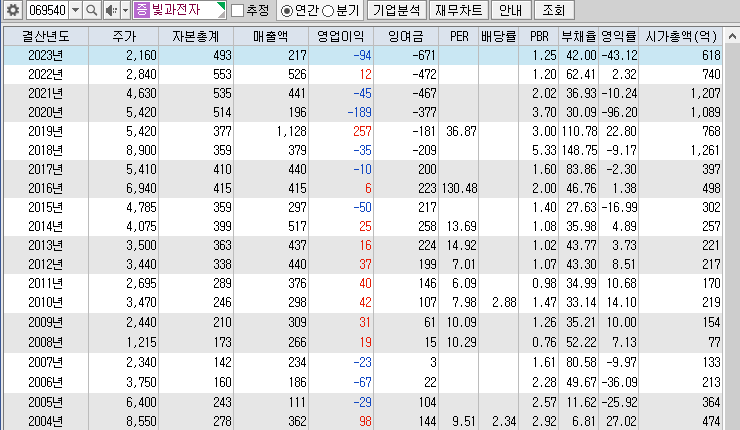Click the PER column header
The width and height of the screenshot is (740, 430).
coord(459,36)
